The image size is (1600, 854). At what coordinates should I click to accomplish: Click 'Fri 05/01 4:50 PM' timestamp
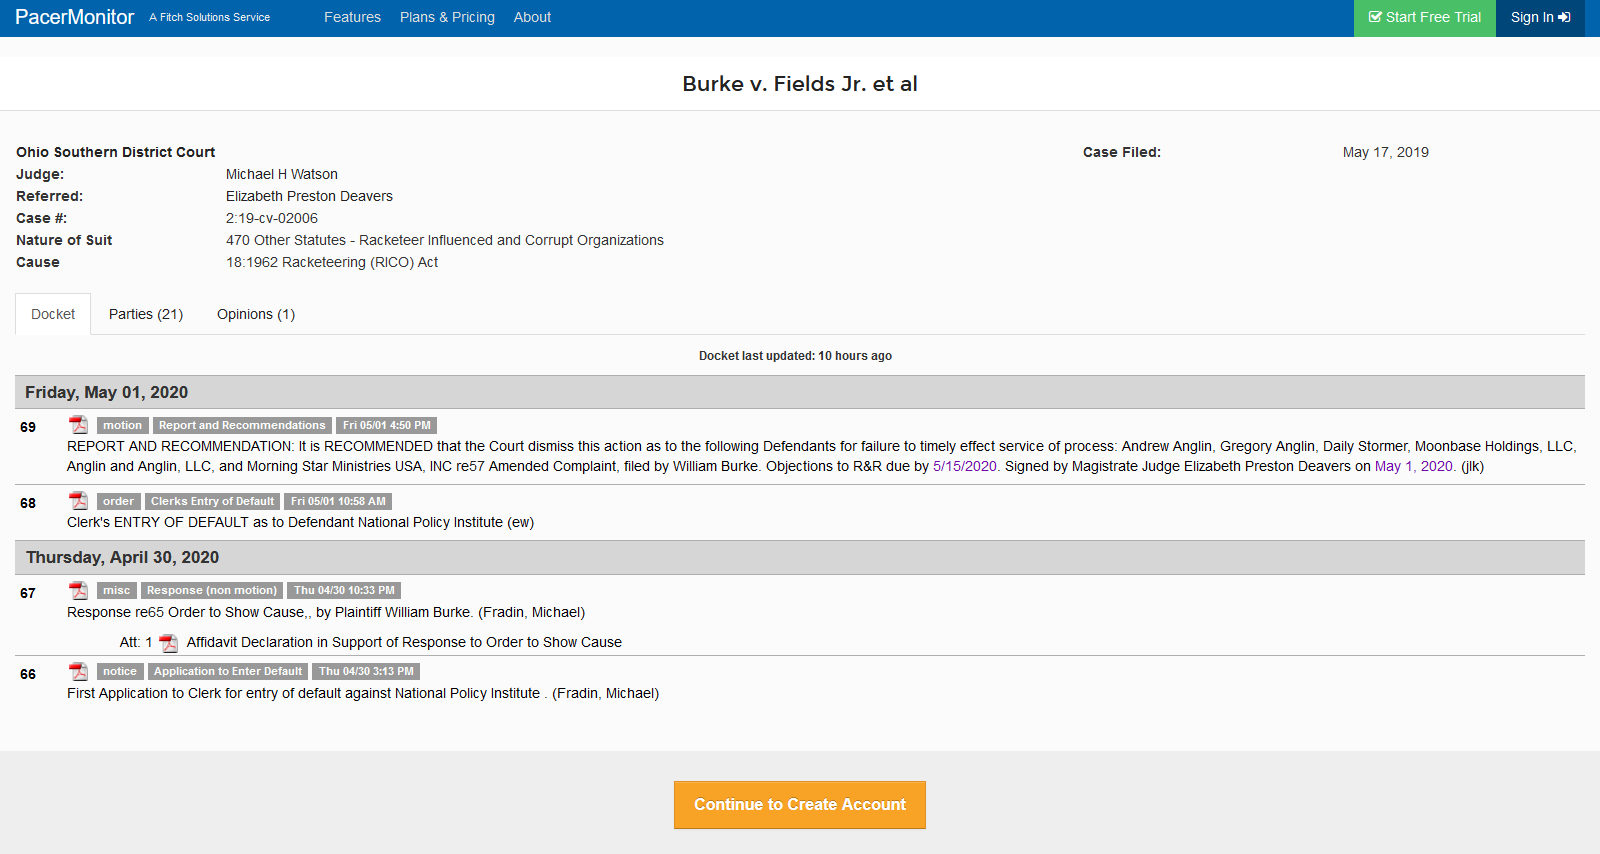tap(387, 425)
